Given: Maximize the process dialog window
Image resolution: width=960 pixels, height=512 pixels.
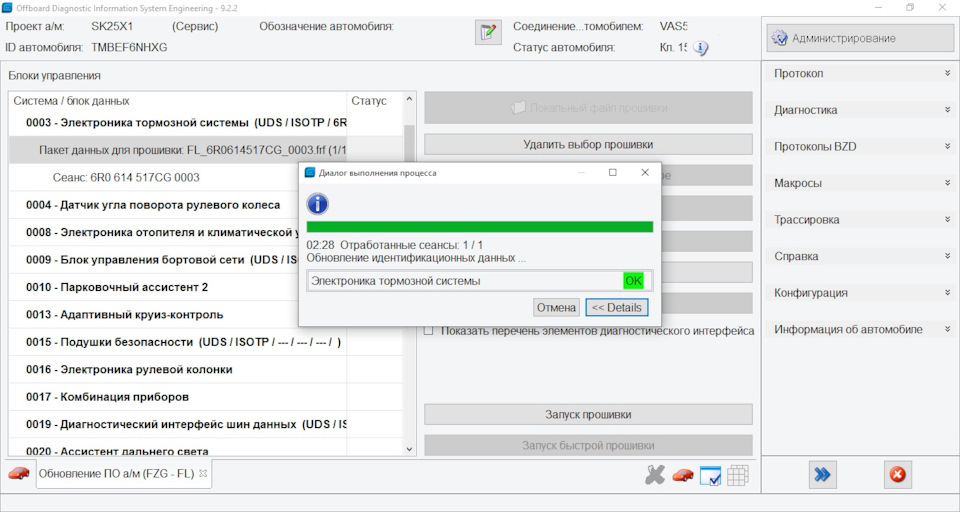Looking at the screenshot, I should 612,173.
